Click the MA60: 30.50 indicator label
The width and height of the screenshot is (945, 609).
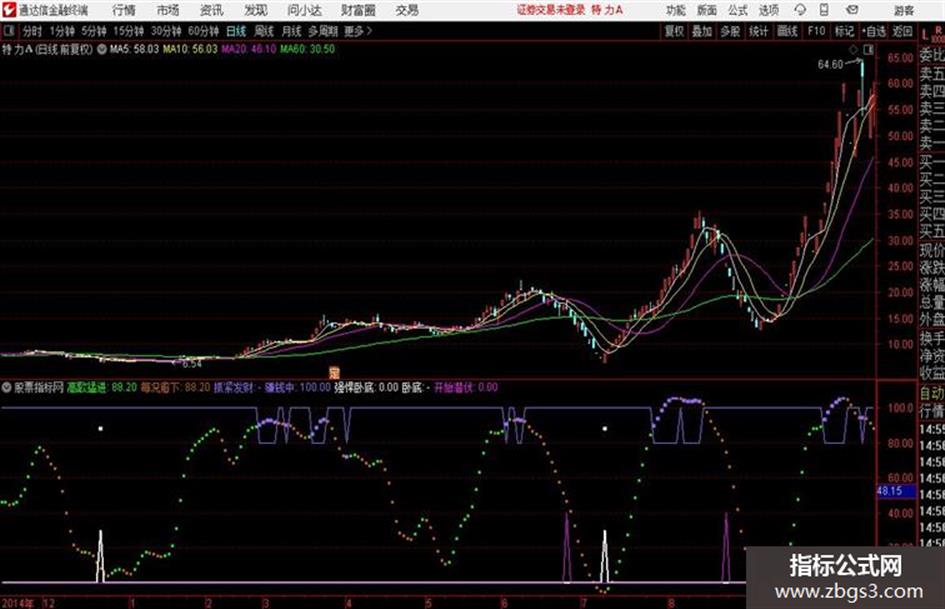tap(307, 49)
